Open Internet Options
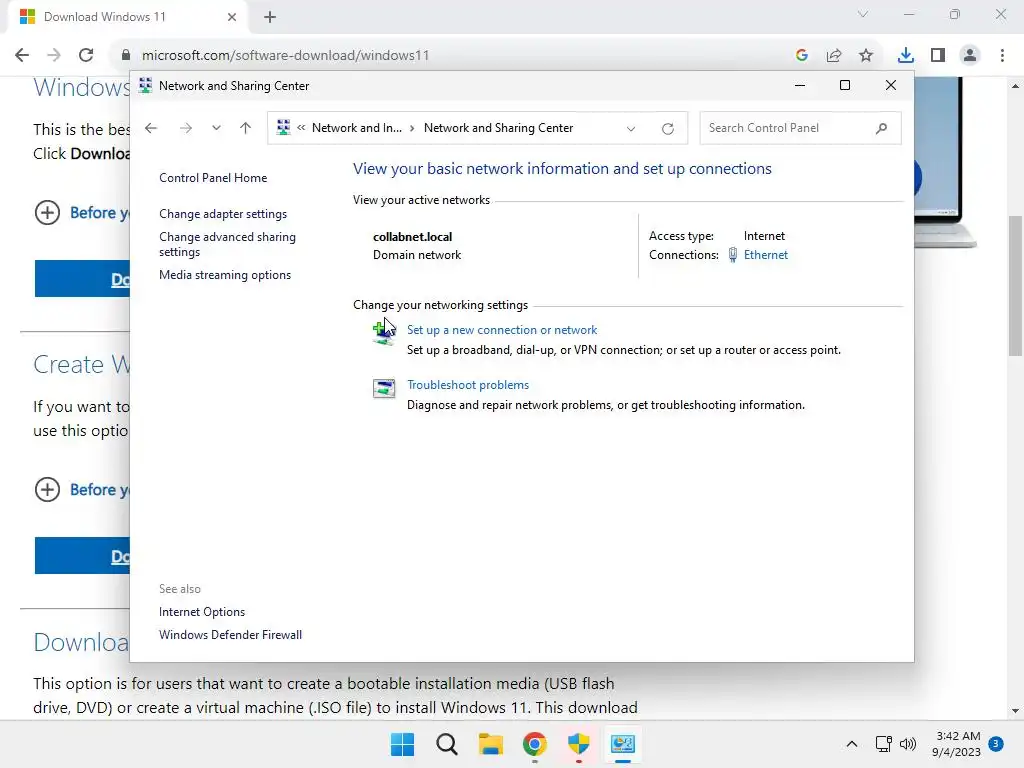Image resolution: width=1024 pixels, height=768 pixels. (202, 612)
